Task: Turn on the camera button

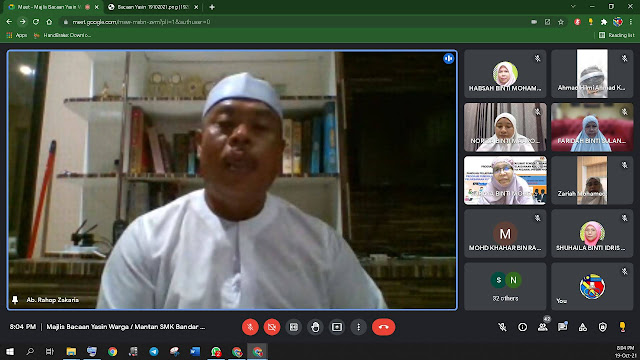Action: click(x=272, y=327)
